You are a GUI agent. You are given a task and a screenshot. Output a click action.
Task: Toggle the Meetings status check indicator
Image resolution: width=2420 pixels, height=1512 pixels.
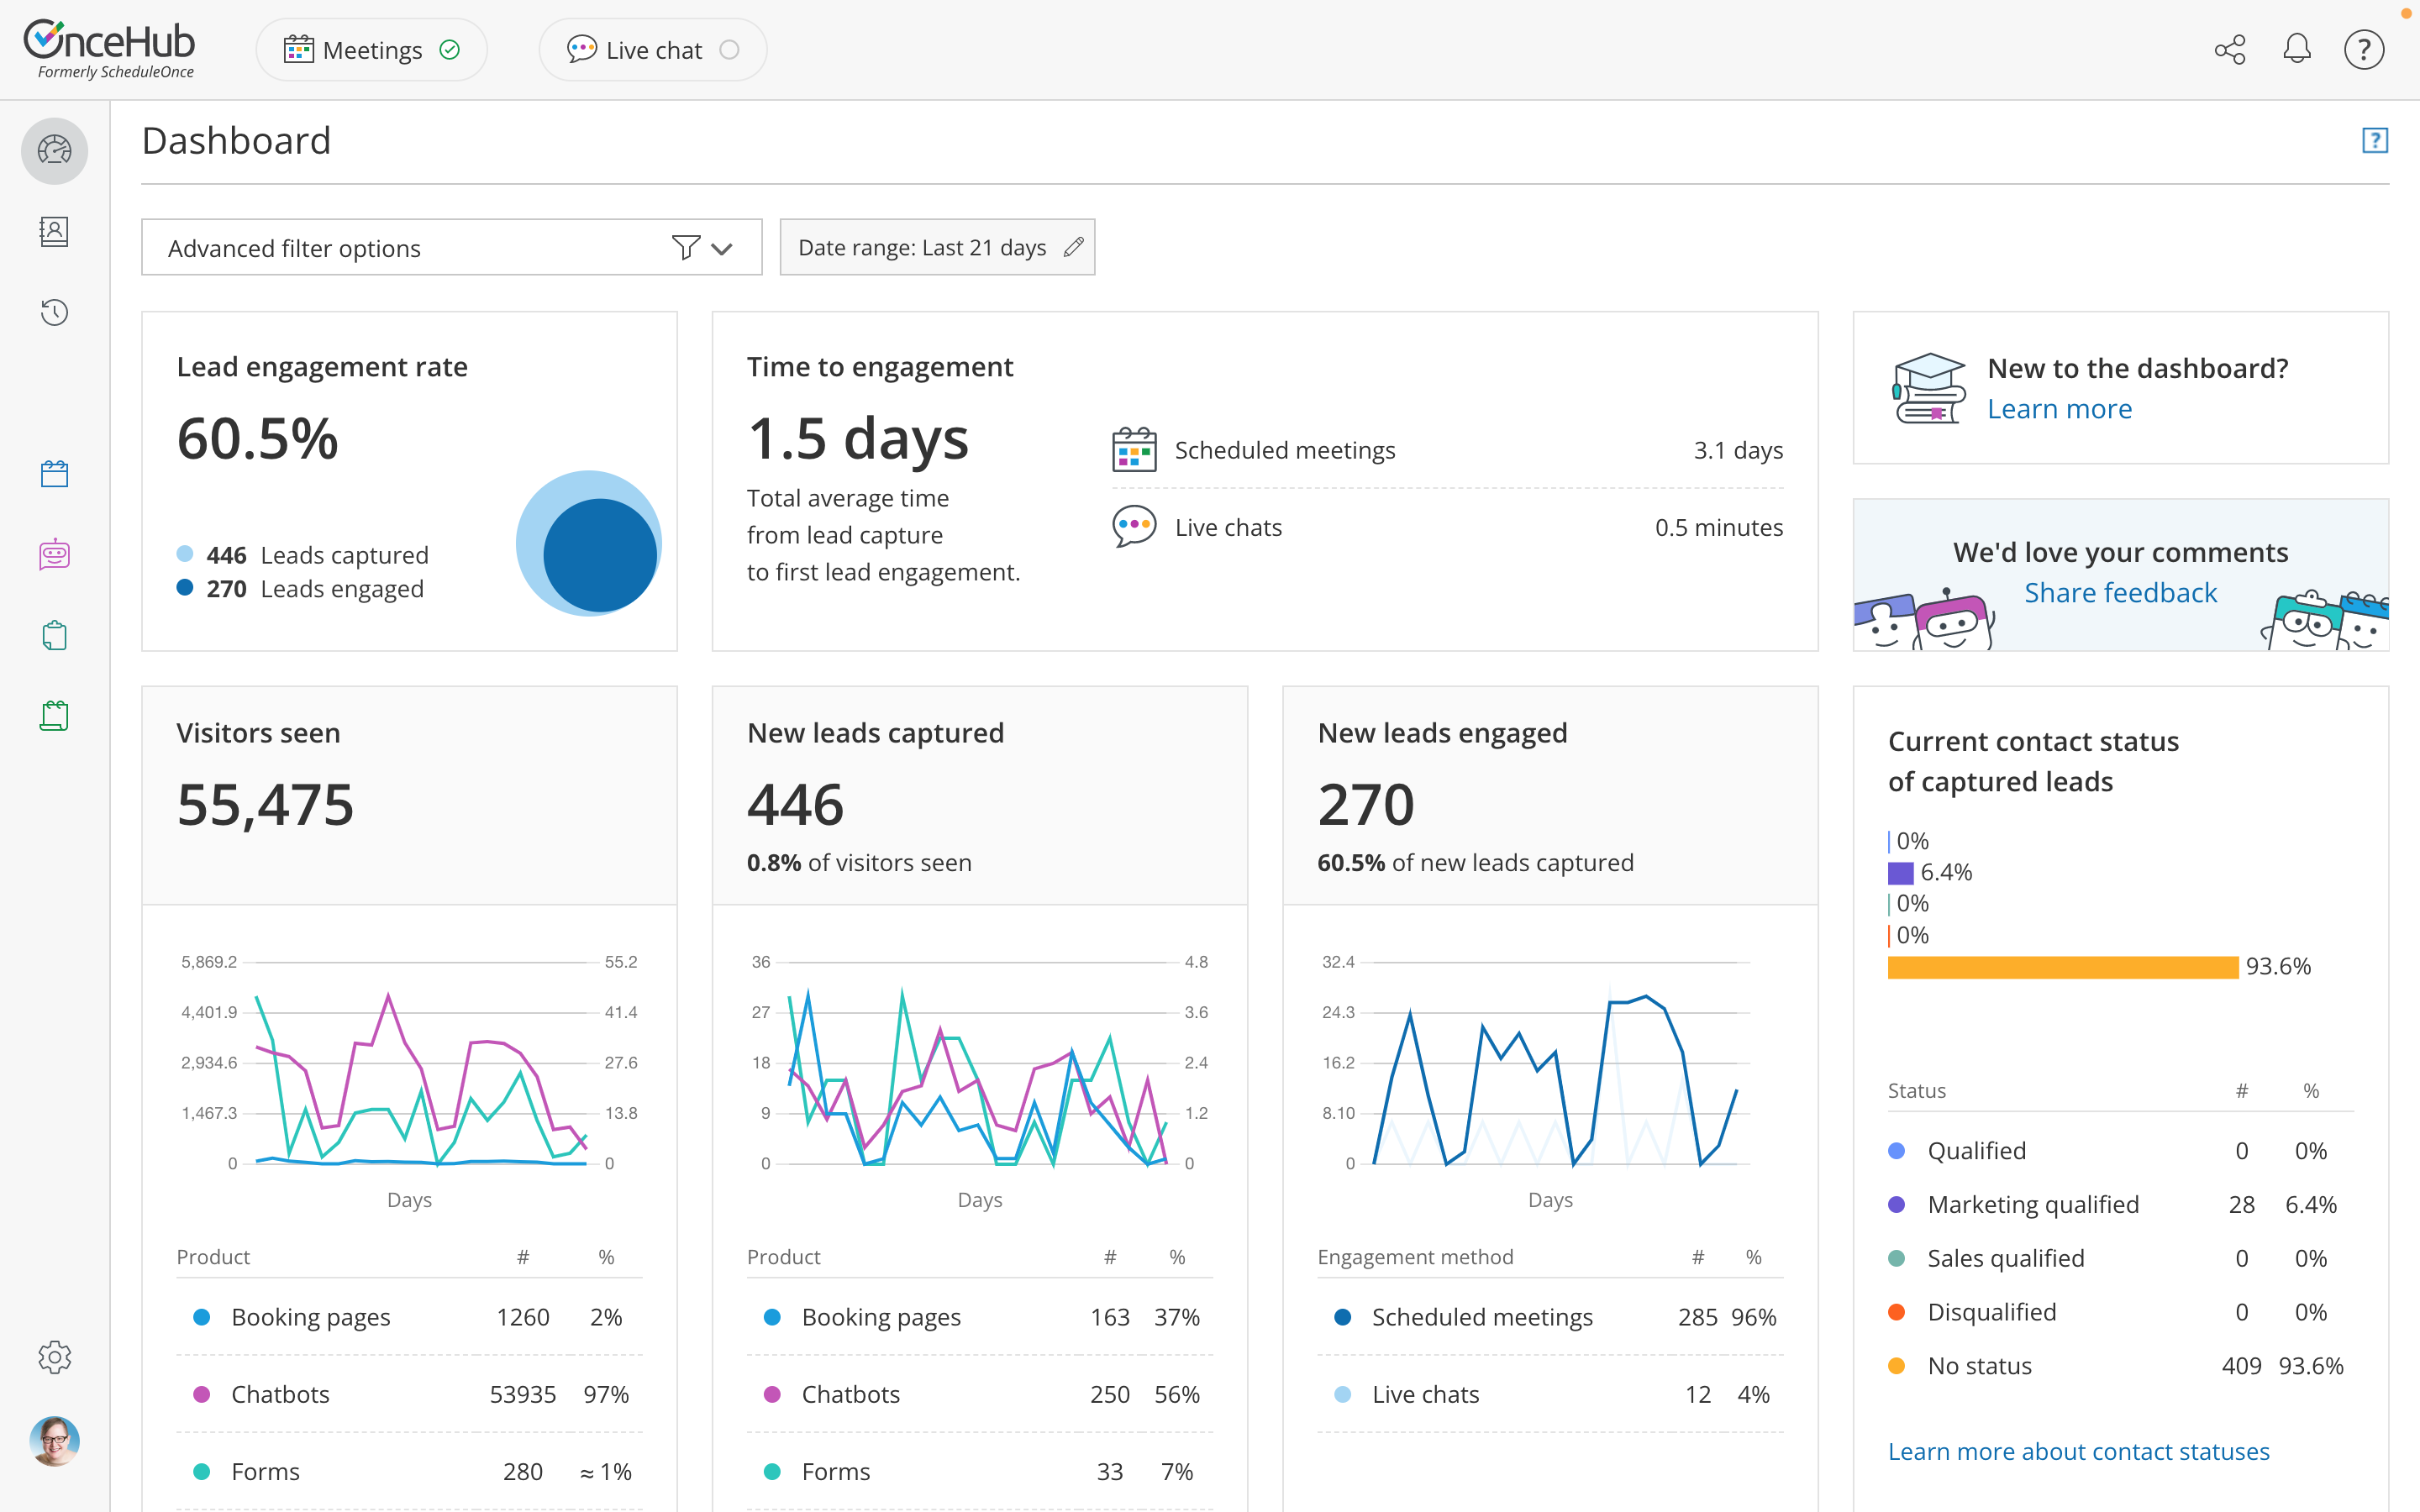[x=450, y=50]
